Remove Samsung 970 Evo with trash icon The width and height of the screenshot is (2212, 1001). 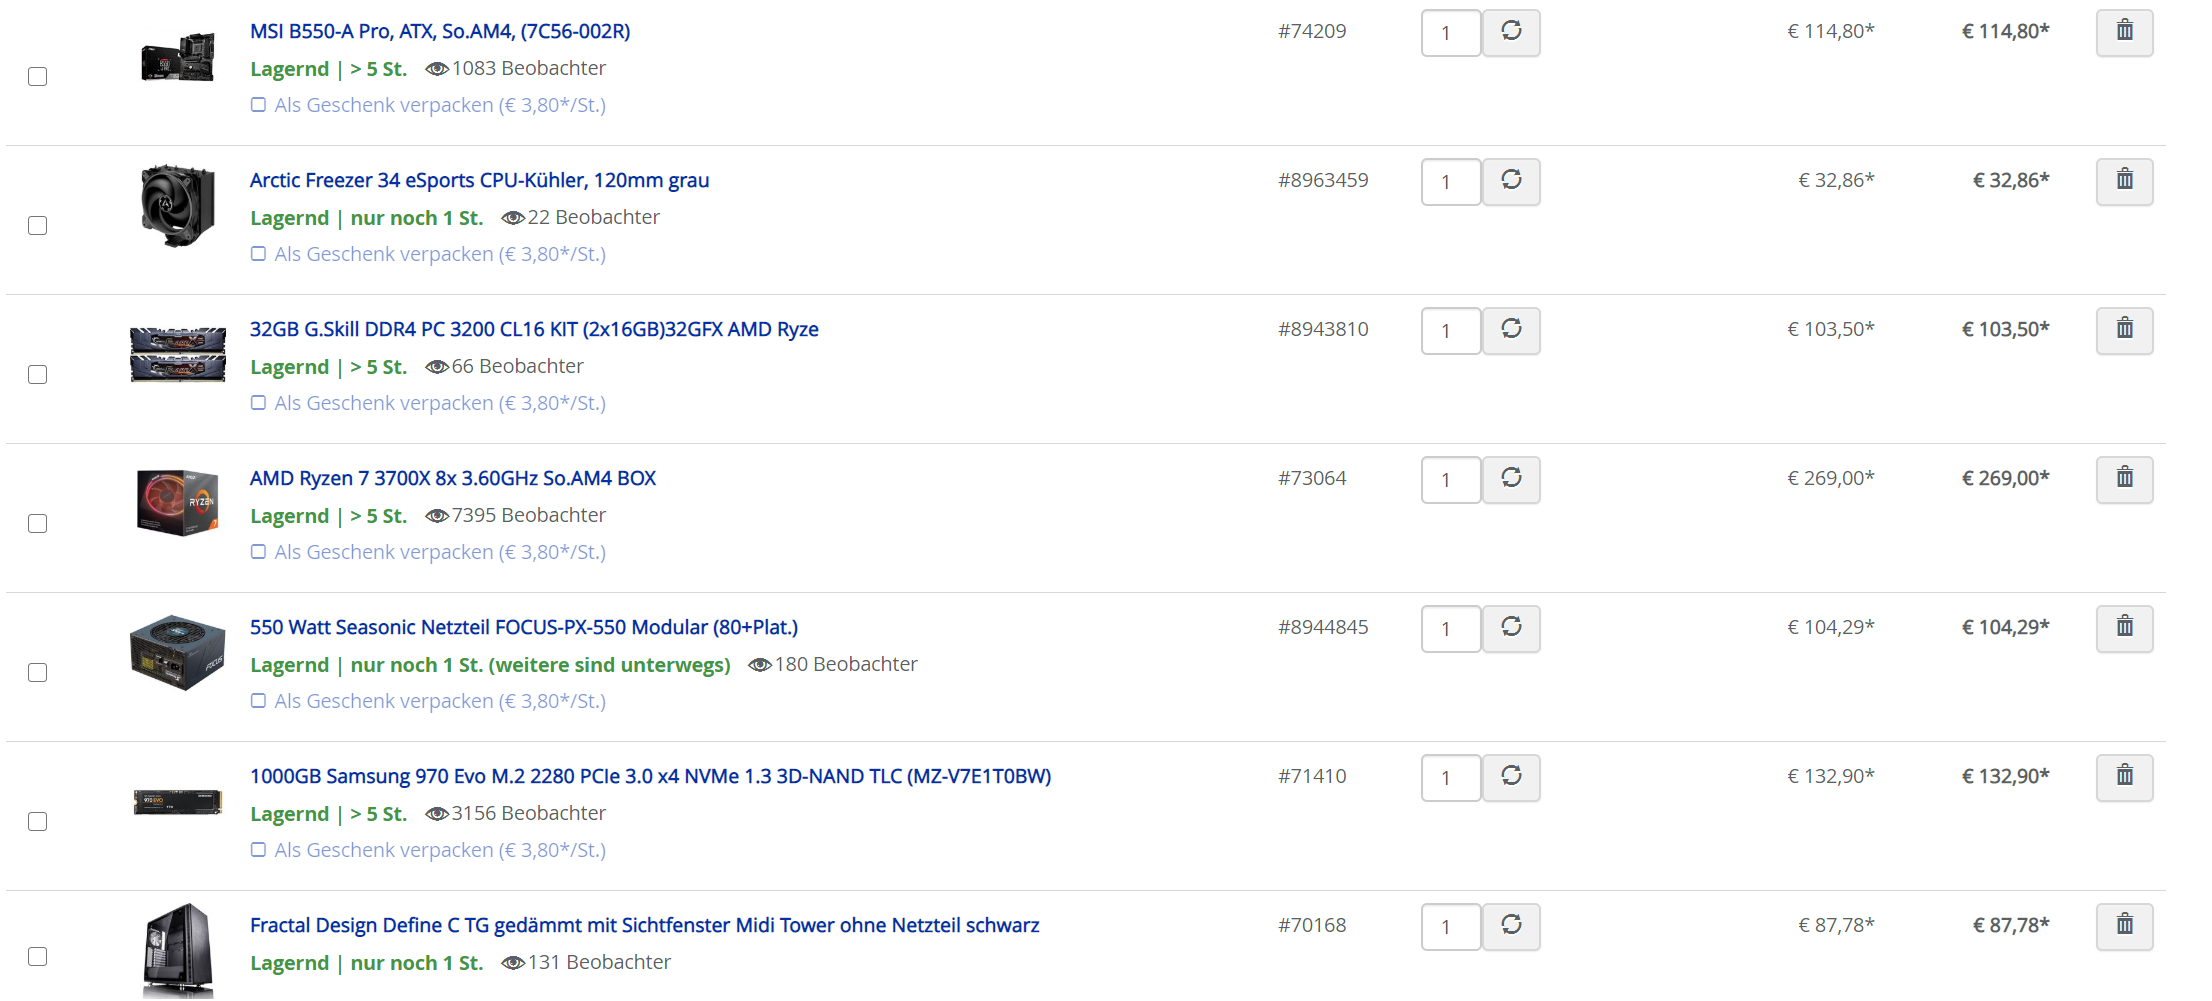pos(2124,777)
